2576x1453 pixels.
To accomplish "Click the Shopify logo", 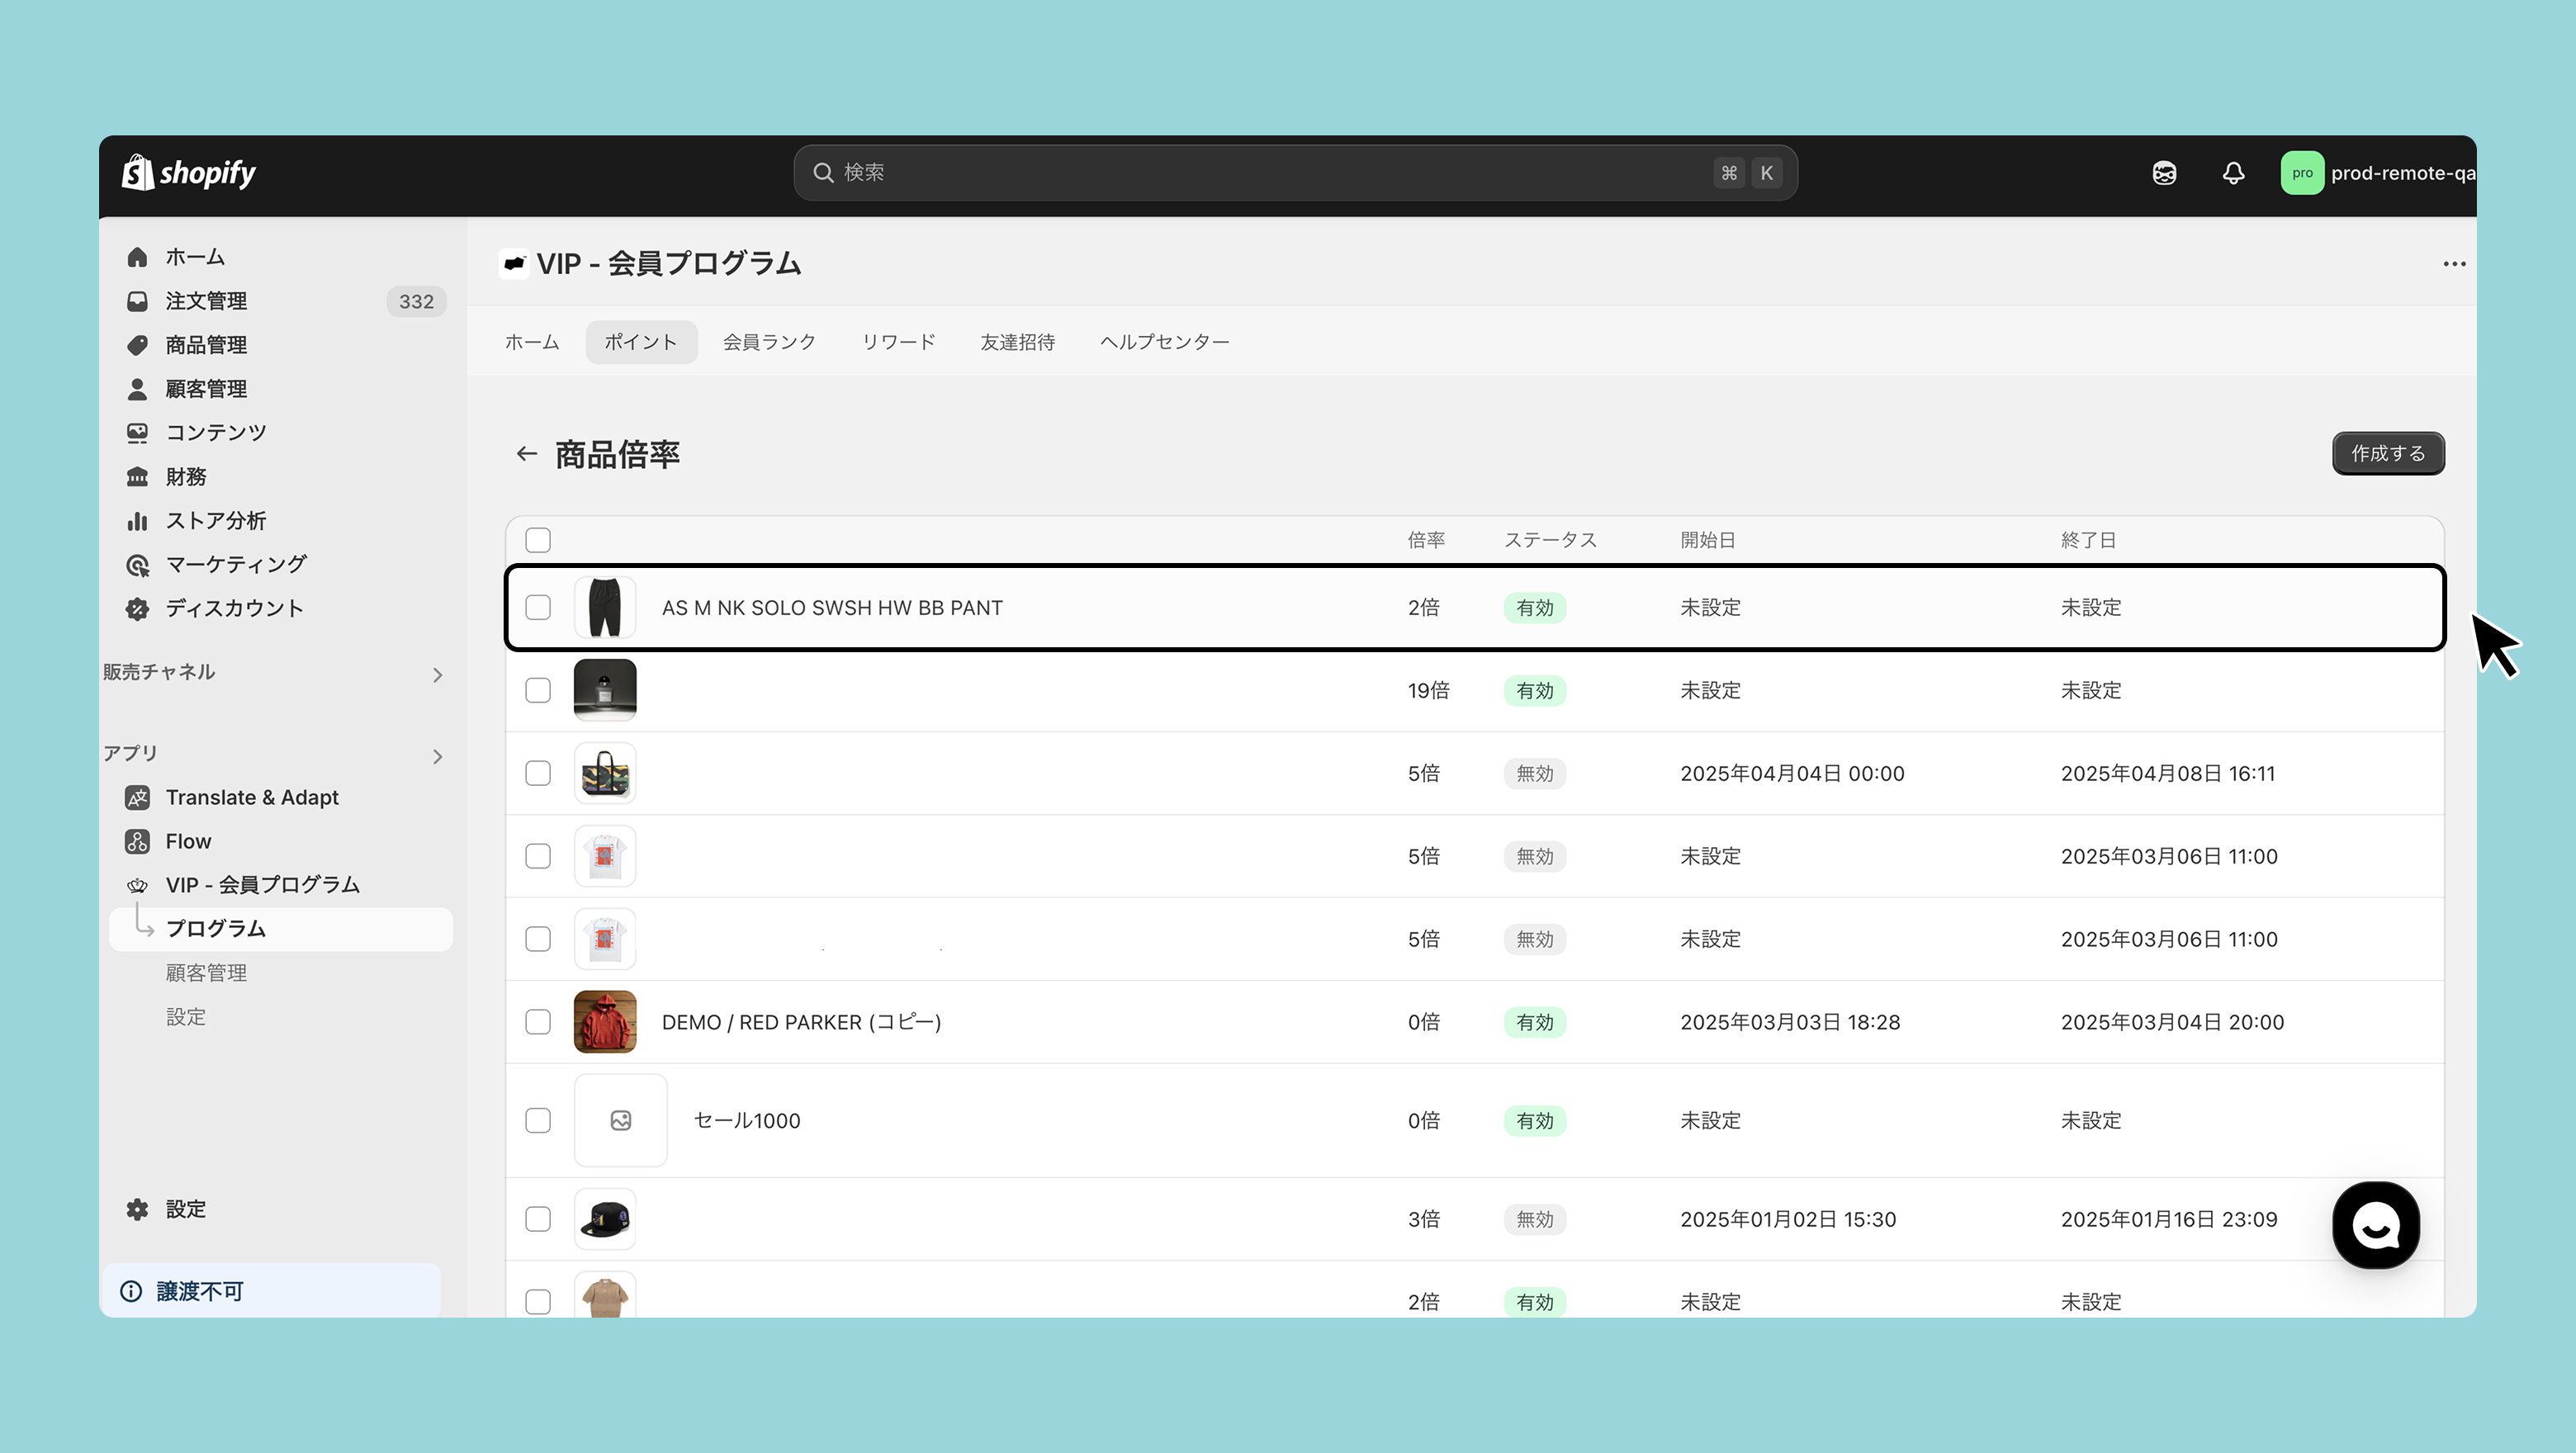I will pos(189,173).
